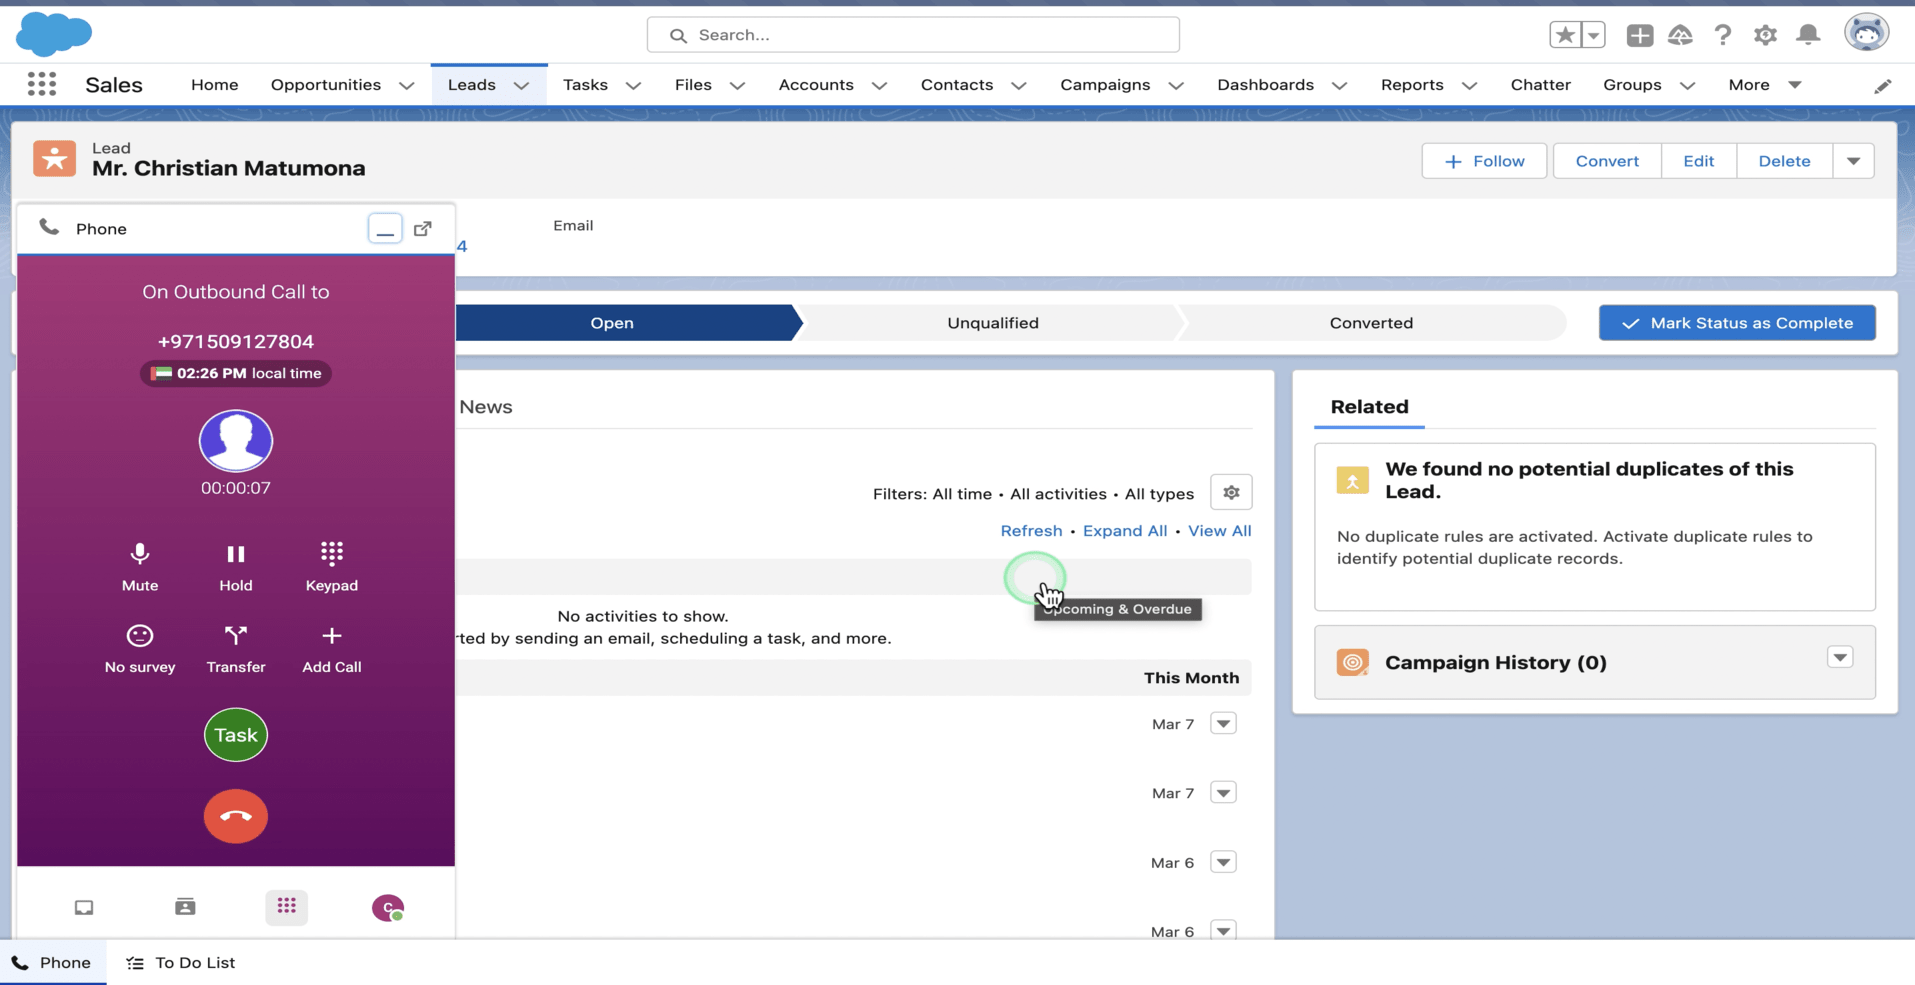Click the Lead record star icon
1915x985 pixels.
click(54, 159)
